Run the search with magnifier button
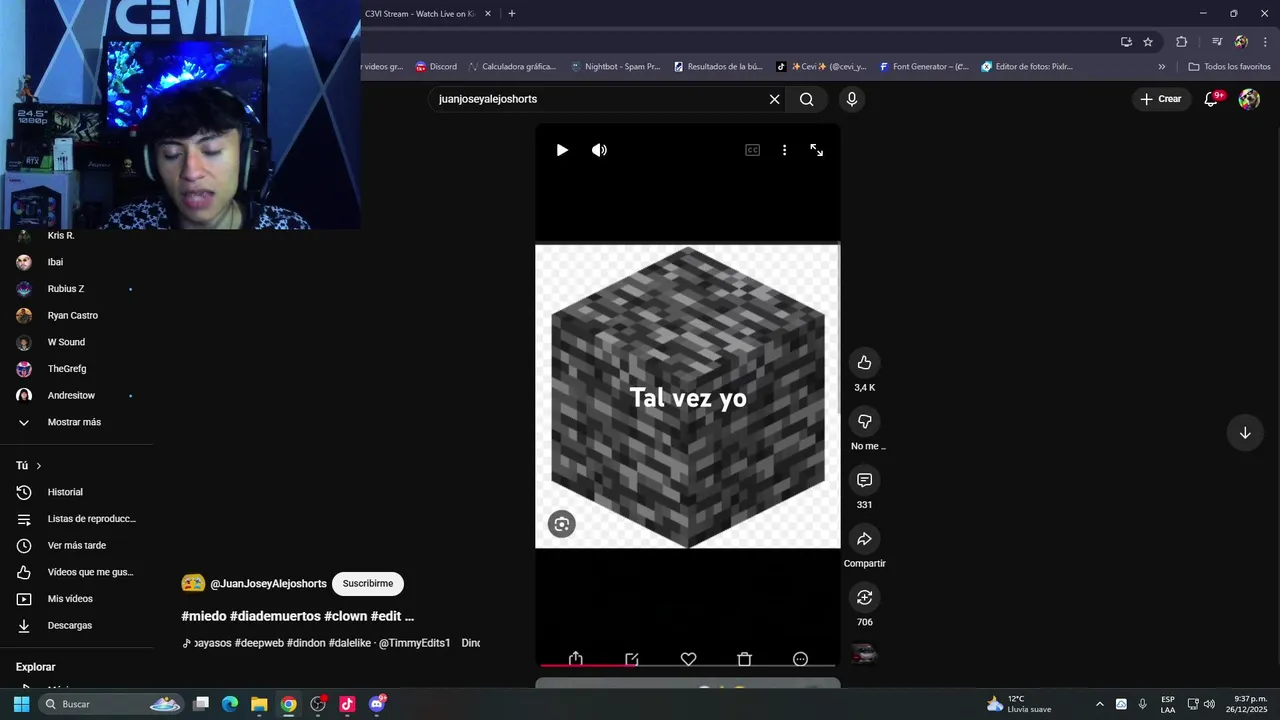The width and height of the screenshot is (1280, 720). [x=807, y=99]
